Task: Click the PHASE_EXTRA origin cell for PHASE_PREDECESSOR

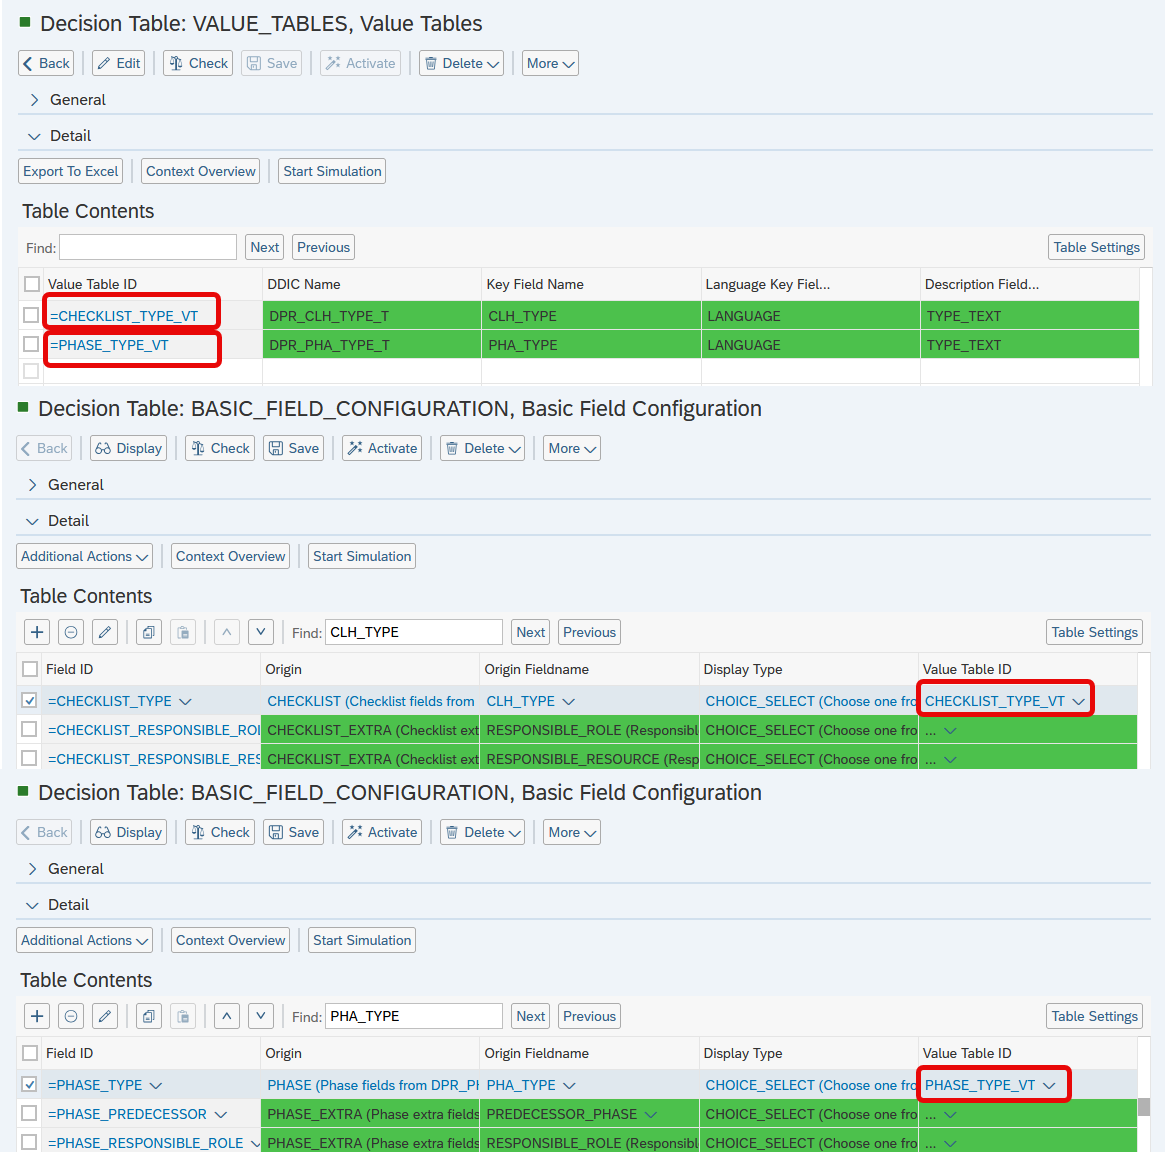Action: coord(370,1114)
